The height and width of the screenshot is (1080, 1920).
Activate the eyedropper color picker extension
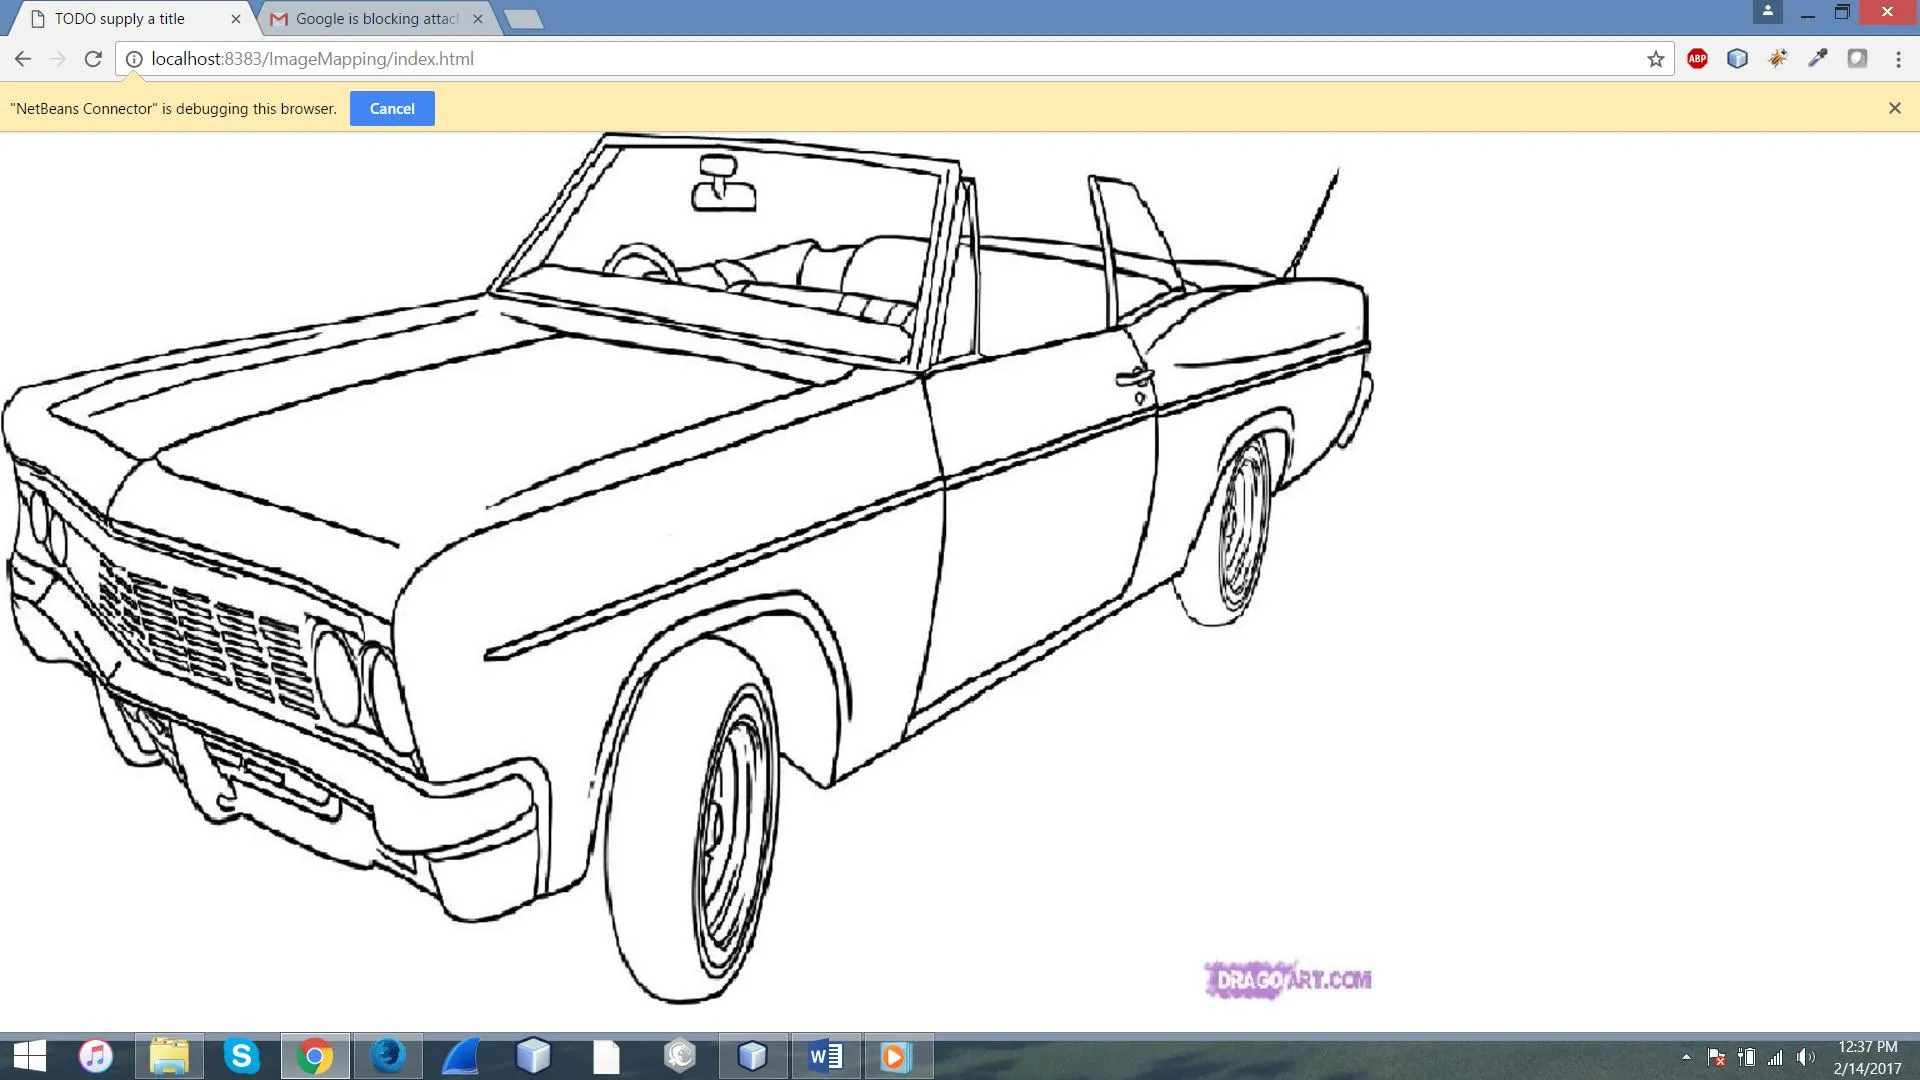[x=1817, y=59]
